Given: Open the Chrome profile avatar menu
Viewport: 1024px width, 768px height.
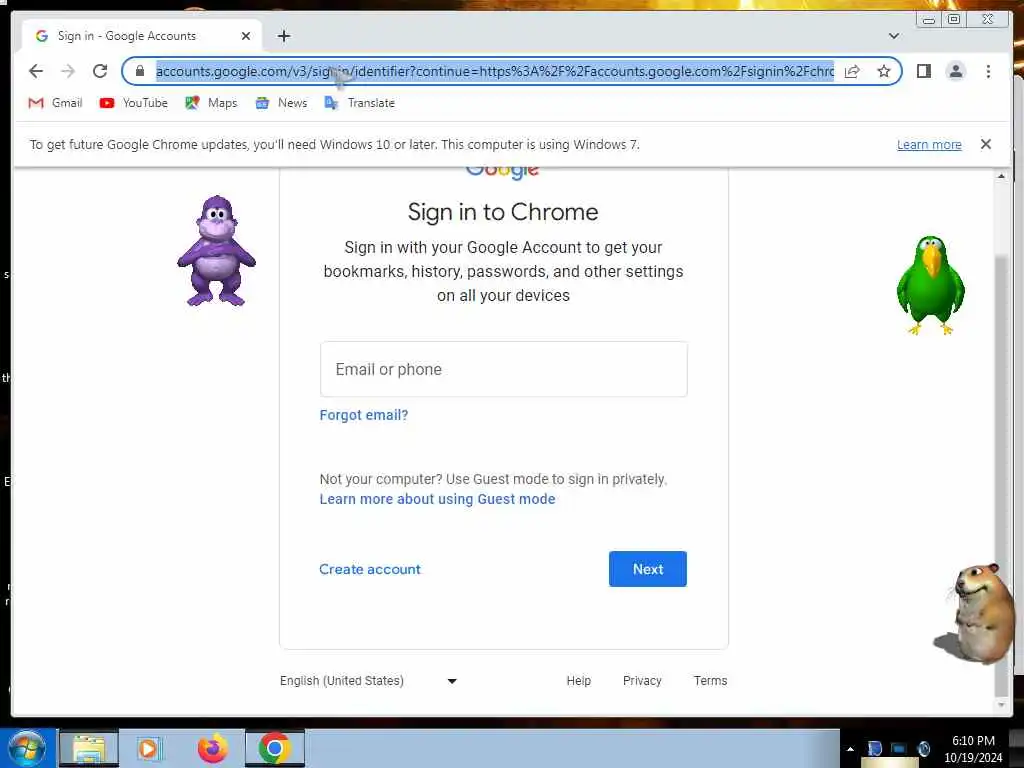Looking at the screenshot, I should pyautogui.click(x=955, y=71).
